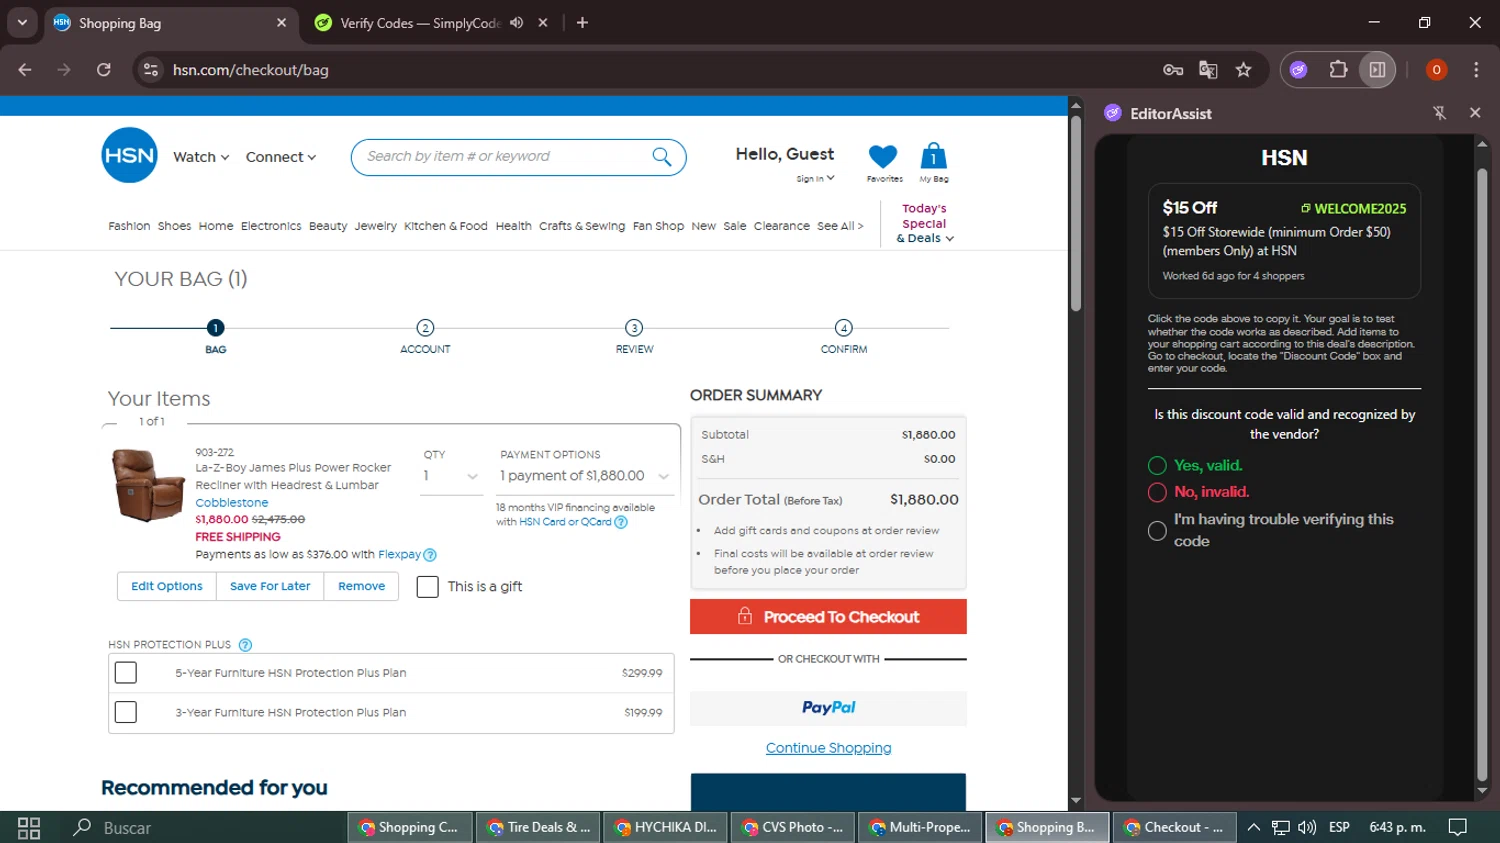Click HSN Protection Plus help icon

[x=245, y=645]
